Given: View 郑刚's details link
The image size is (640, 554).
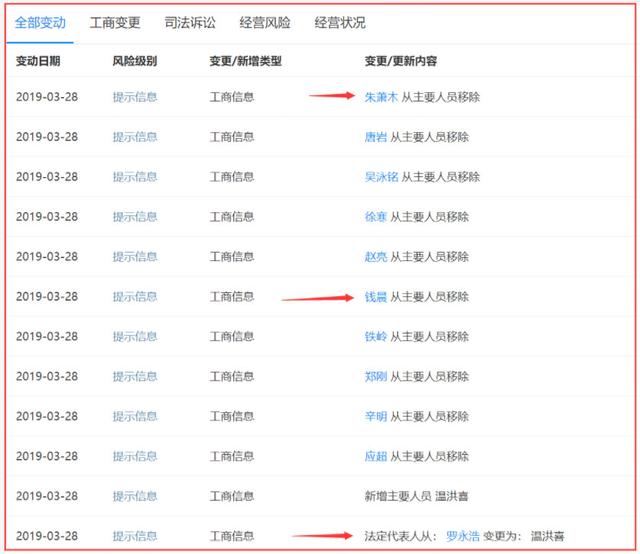Looking at the screenshot, I should tap(375, 377).
